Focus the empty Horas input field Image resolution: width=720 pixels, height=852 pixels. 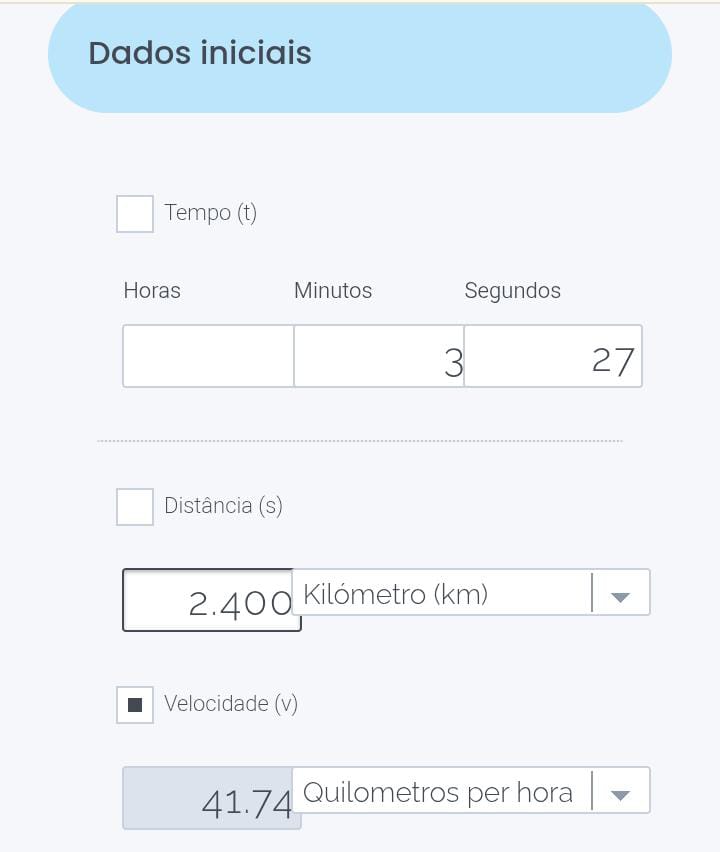coord(208,356)
